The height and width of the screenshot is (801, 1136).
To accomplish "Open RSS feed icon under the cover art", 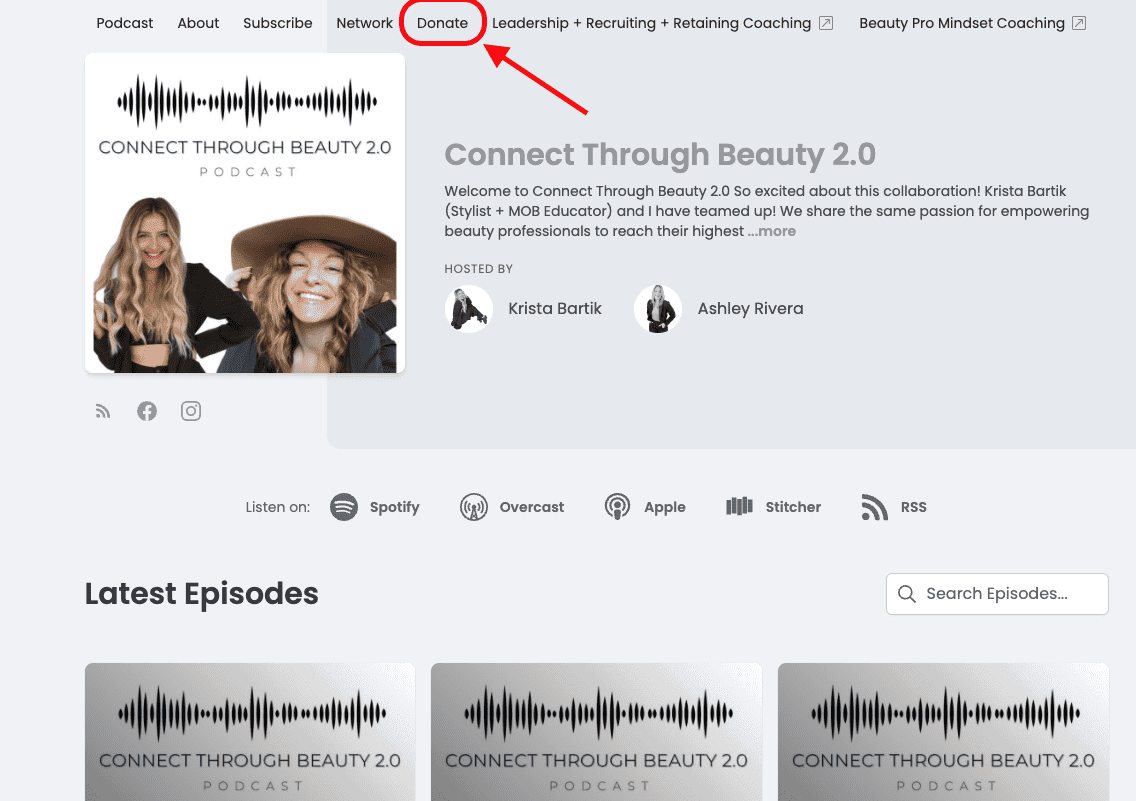I will (103, 411).
